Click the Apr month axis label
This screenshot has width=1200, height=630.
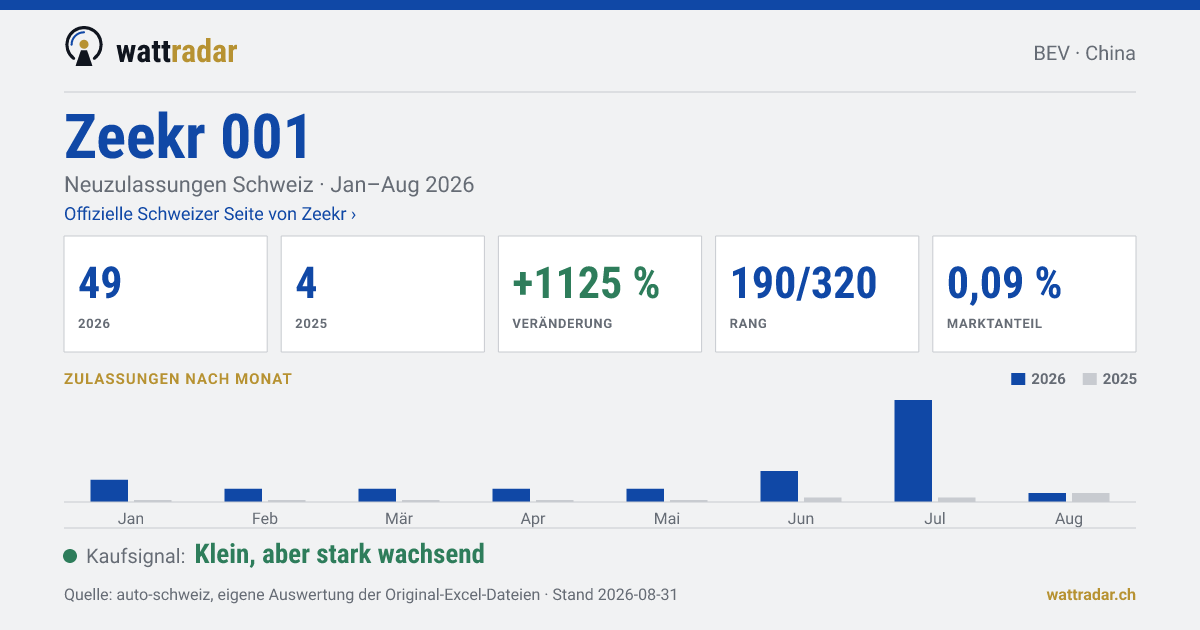[x=533, y=518]
